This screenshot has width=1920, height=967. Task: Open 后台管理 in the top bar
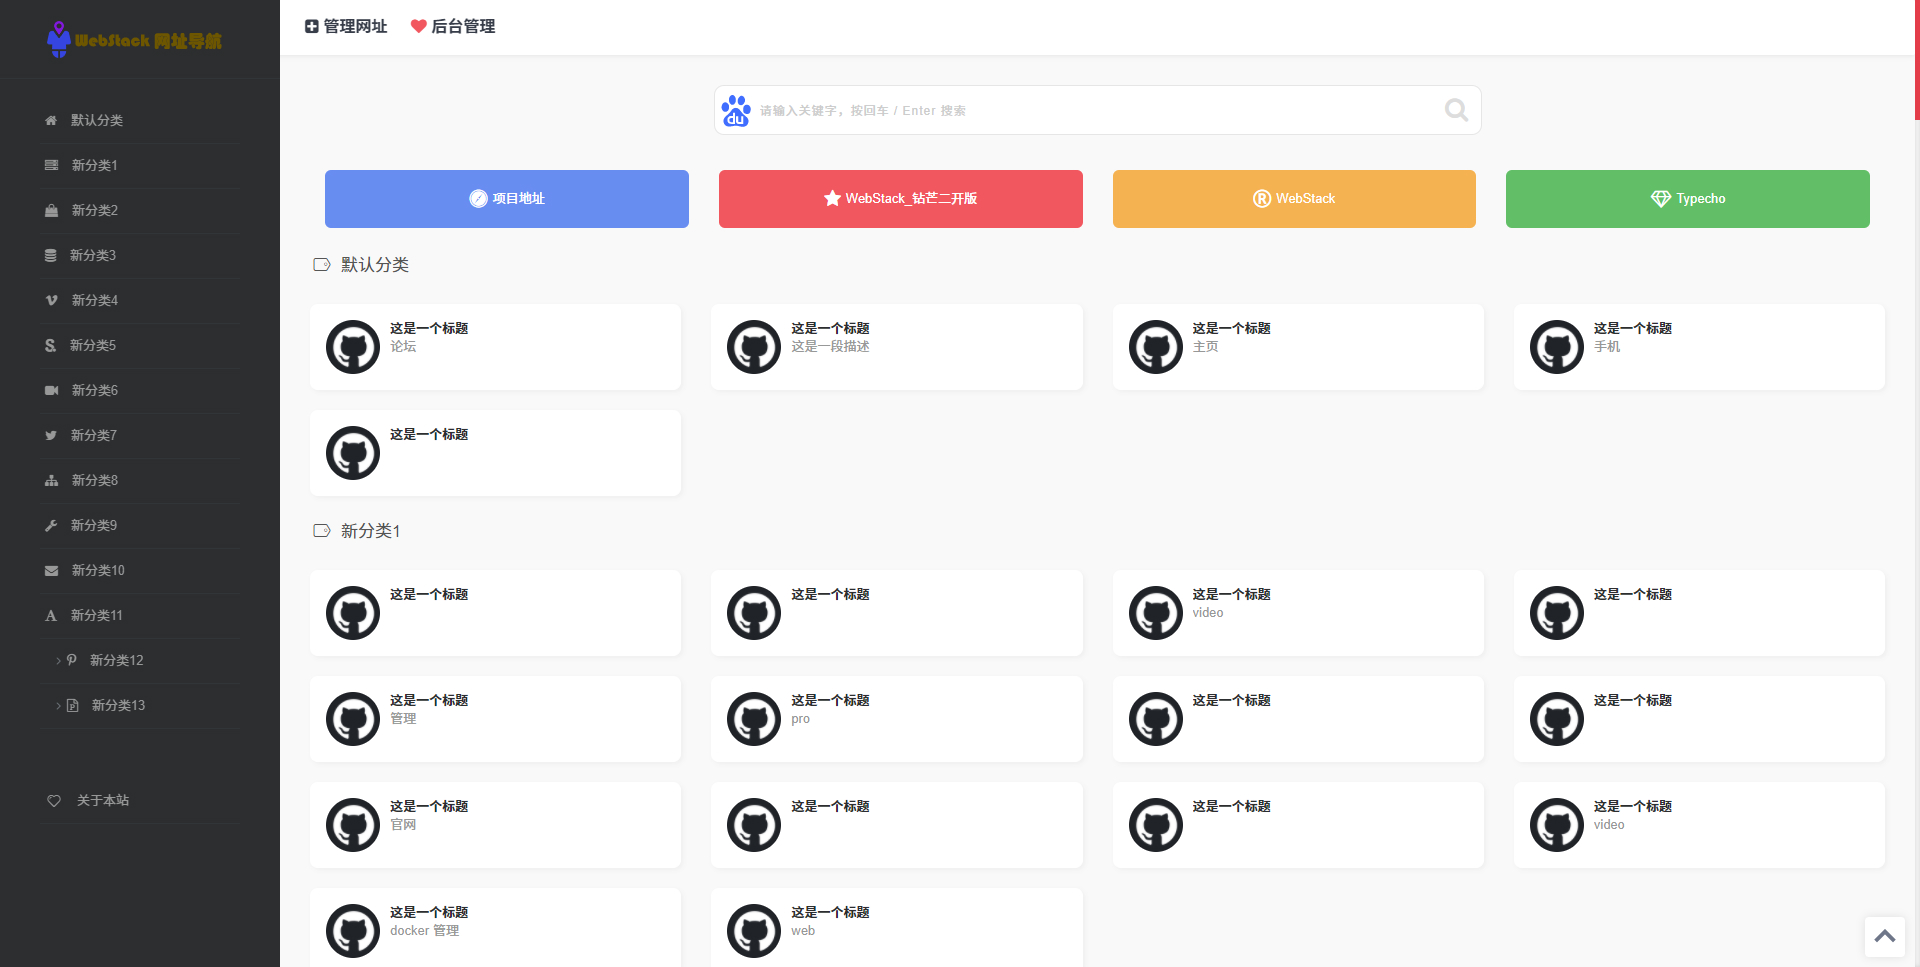click(453, 27)
